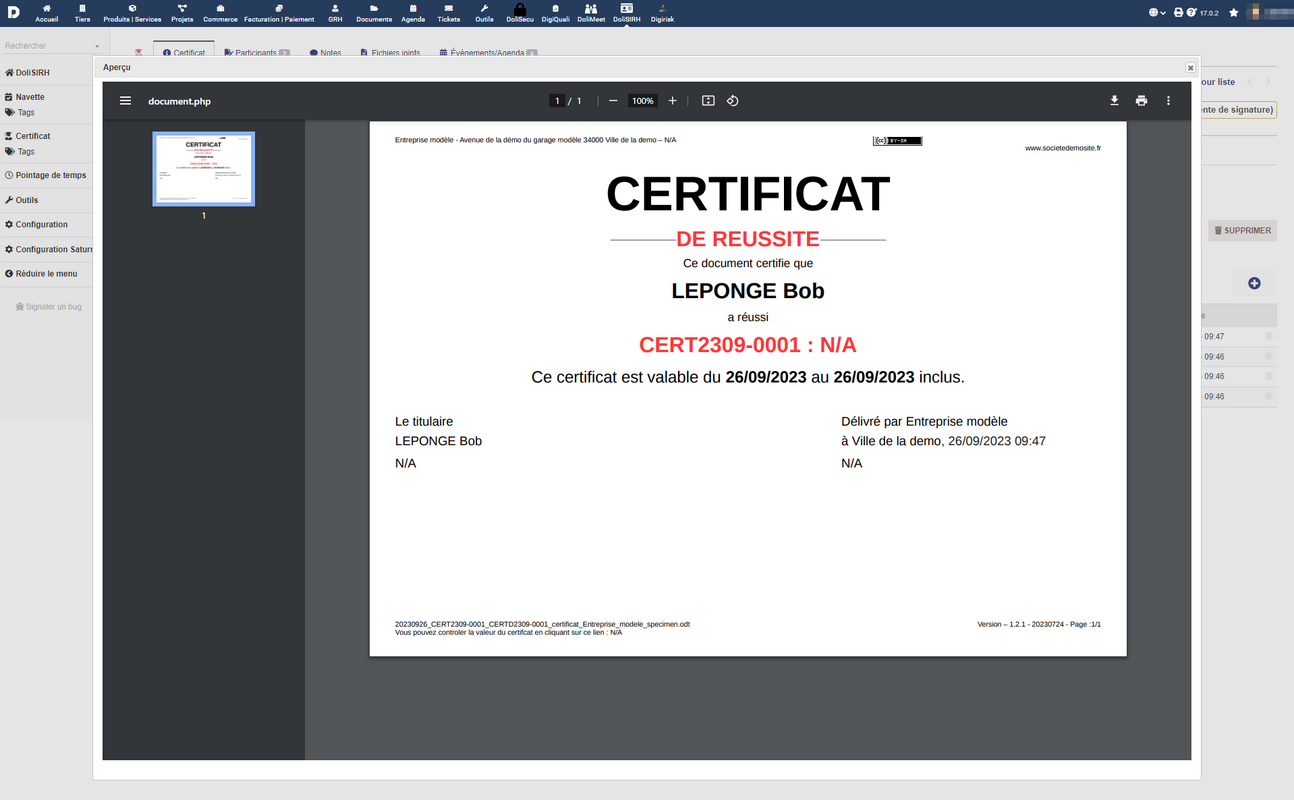The width and height of the screenshot is (1294, 800).
Task: Open the DoliSecu padlock module
Action: [519, 13]
